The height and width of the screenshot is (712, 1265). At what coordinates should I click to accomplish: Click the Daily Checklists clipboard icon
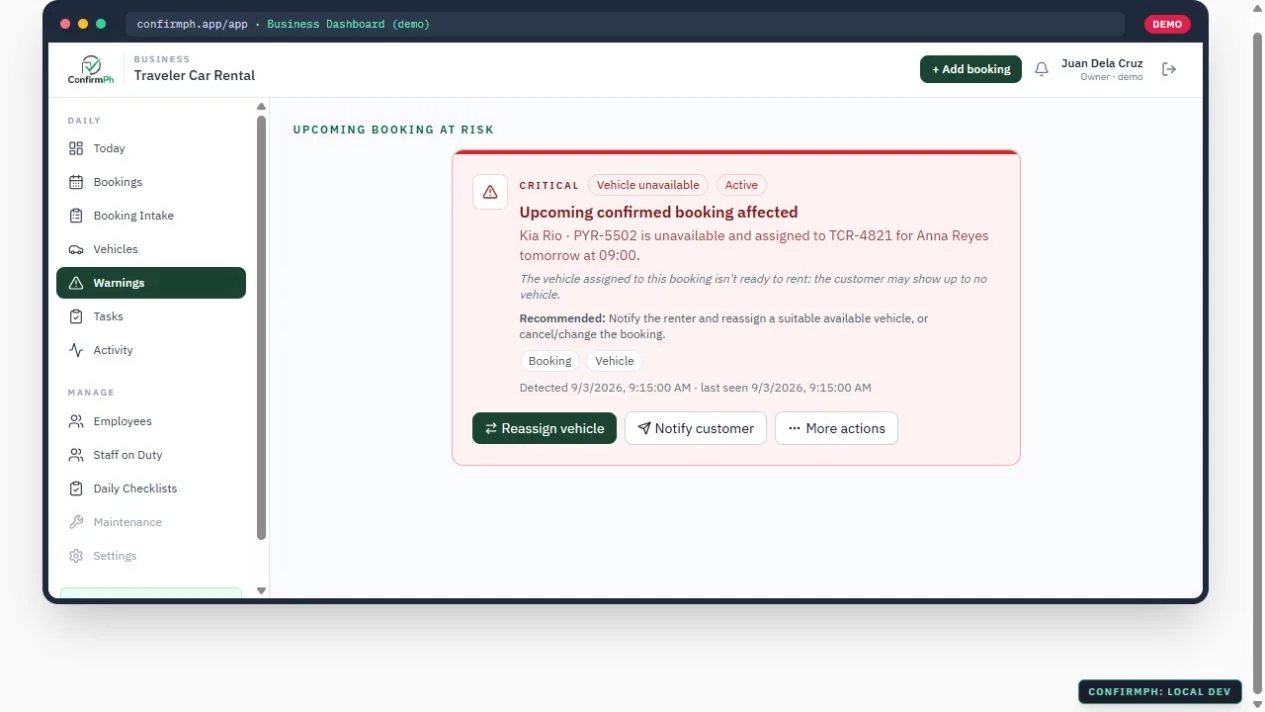pyautogui.click(x=76, y=488)
